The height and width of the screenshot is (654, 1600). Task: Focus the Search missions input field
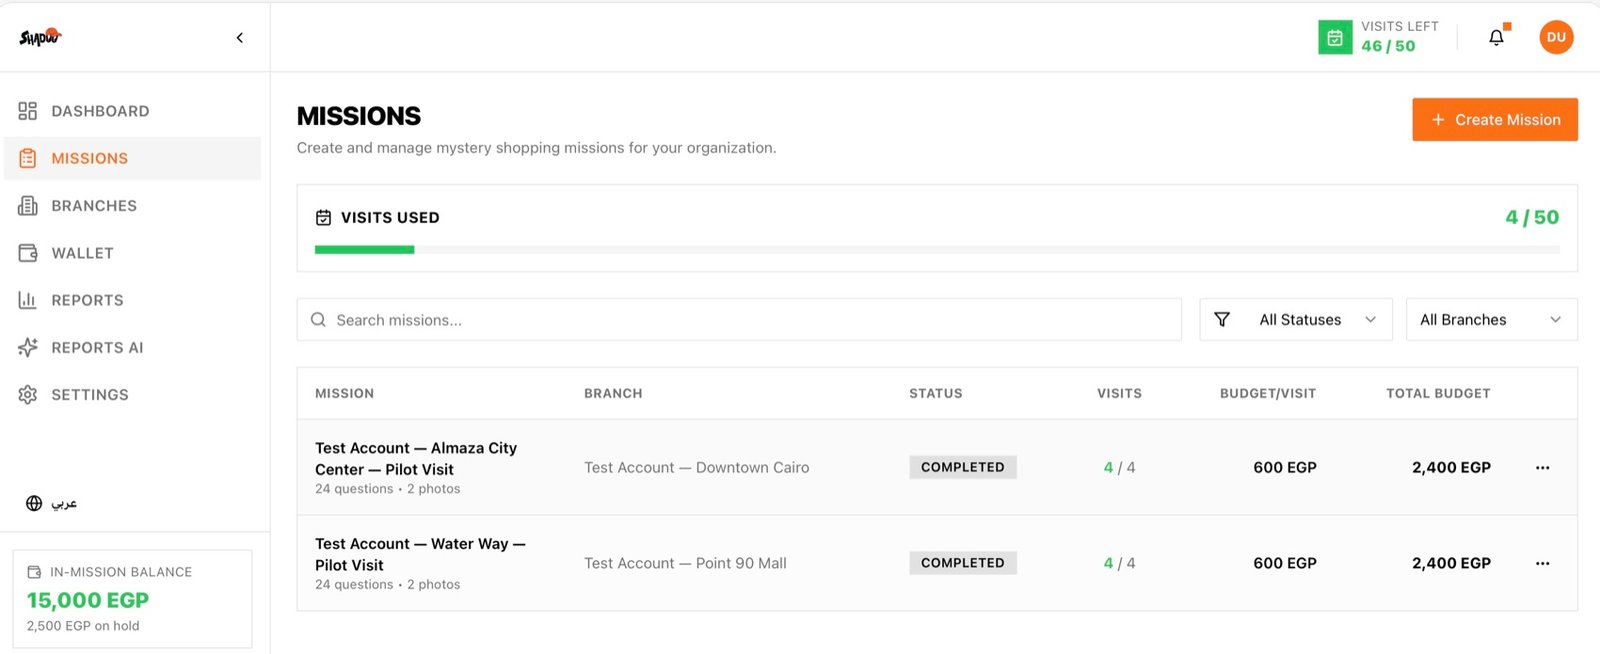point(739,320)
